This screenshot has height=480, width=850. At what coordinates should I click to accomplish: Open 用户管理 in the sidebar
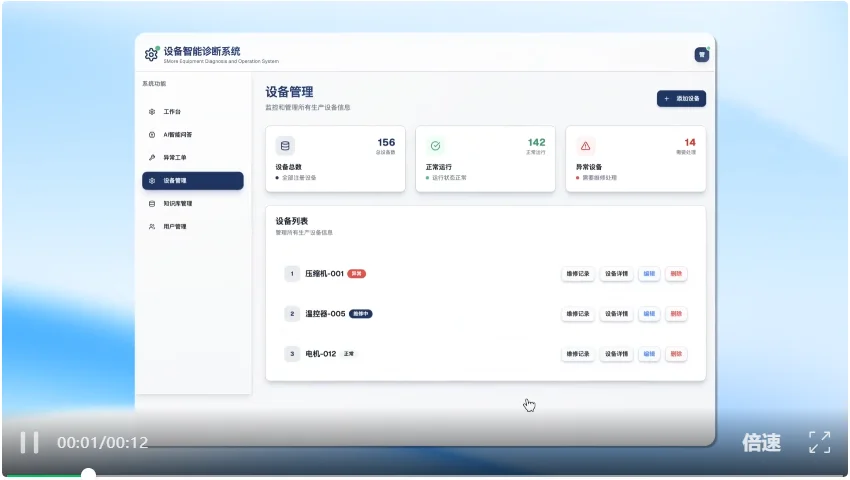pyautogui.click(x=192, y=227)
